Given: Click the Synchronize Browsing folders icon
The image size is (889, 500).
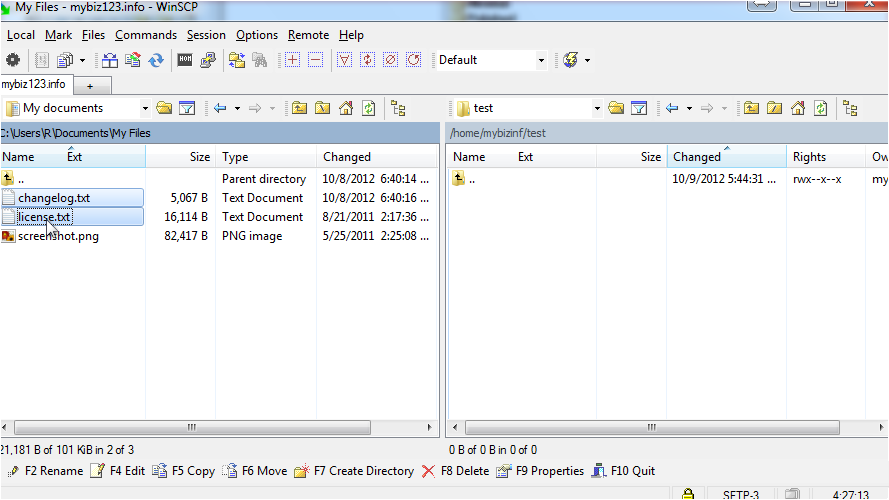Looking at the screenshot, I should 237,60.
